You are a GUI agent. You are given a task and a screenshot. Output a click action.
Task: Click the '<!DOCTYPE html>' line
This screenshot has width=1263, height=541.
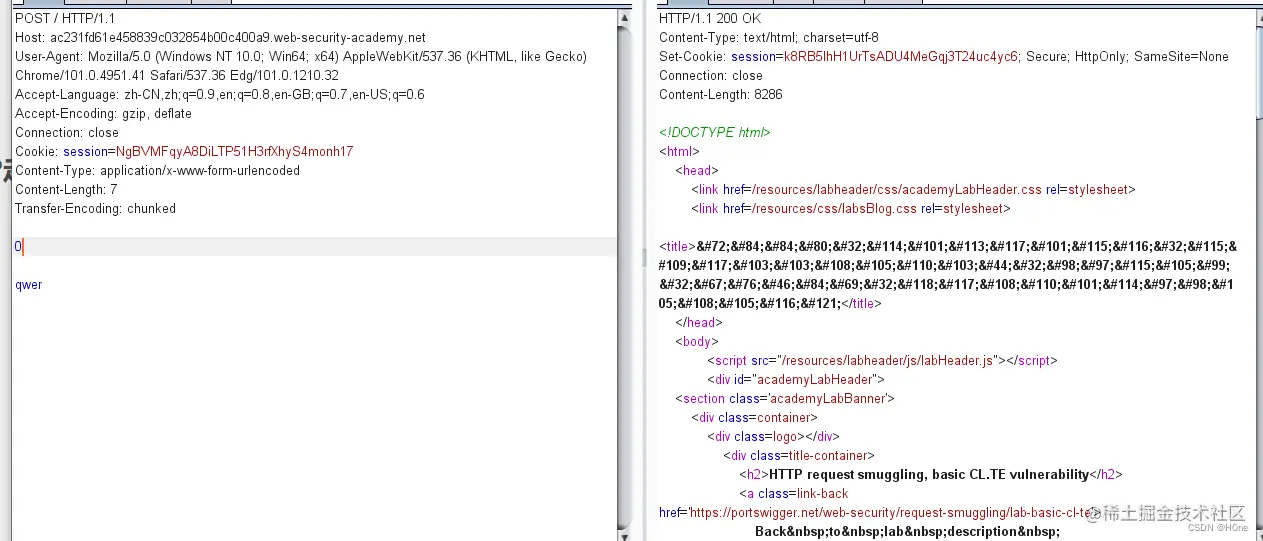click(x=715, y=133)
